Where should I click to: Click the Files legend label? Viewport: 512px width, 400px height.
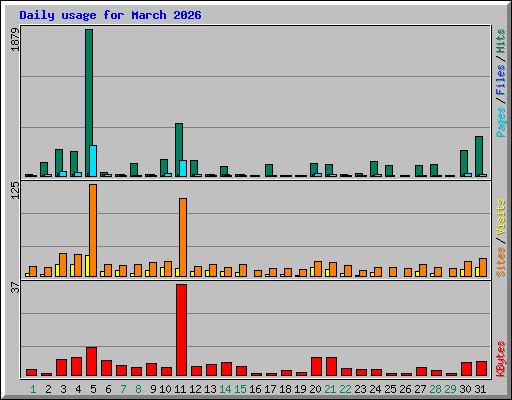501,80
